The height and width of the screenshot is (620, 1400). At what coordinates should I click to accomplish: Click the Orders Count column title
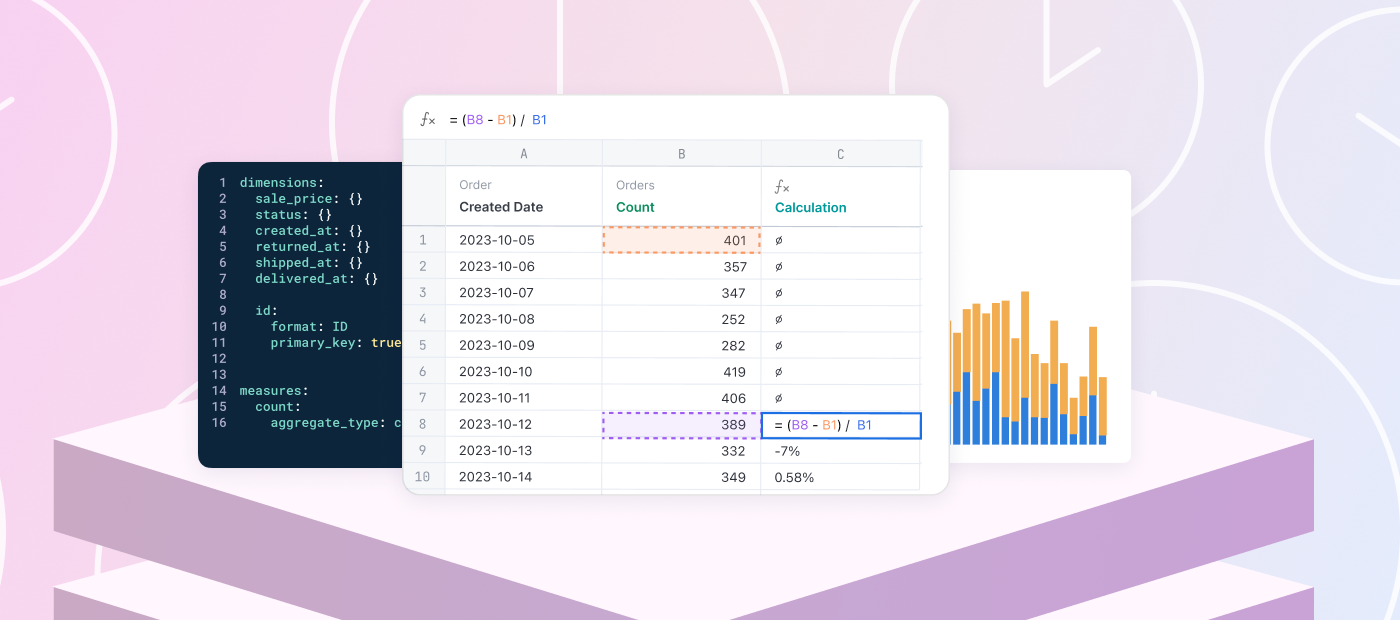click(x=635, y=208)
